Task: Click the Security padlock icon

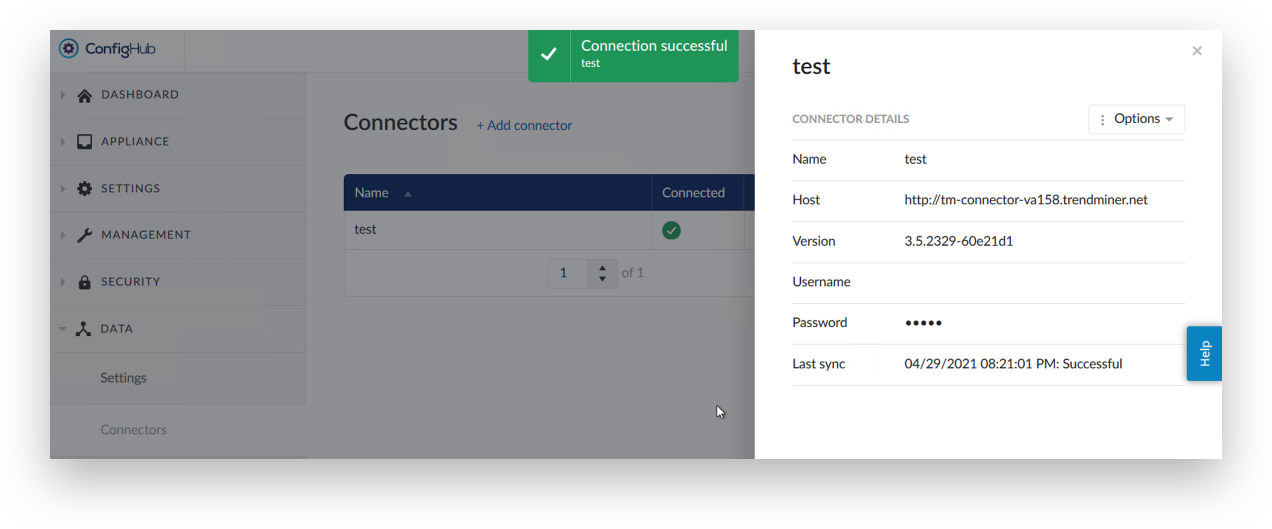Action: [x=85, y=282]
